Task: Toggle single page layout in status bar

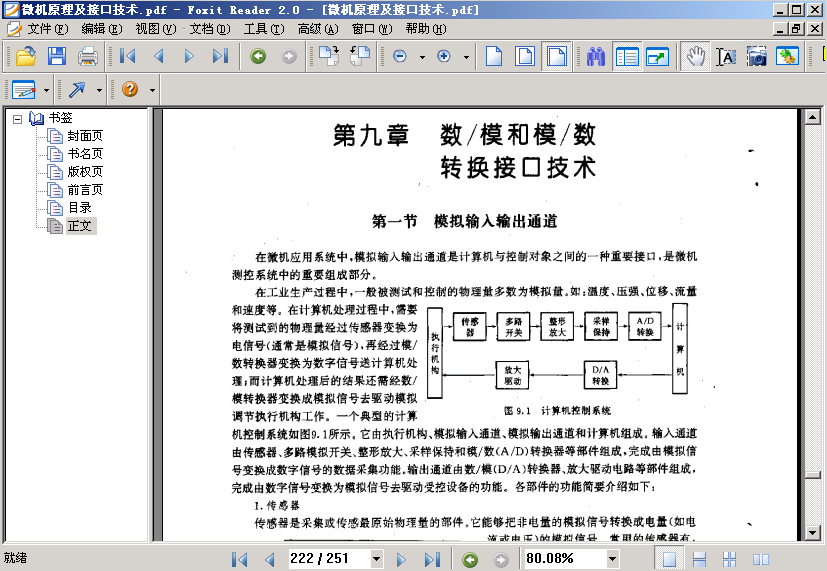Action: [x=669, y=559]
